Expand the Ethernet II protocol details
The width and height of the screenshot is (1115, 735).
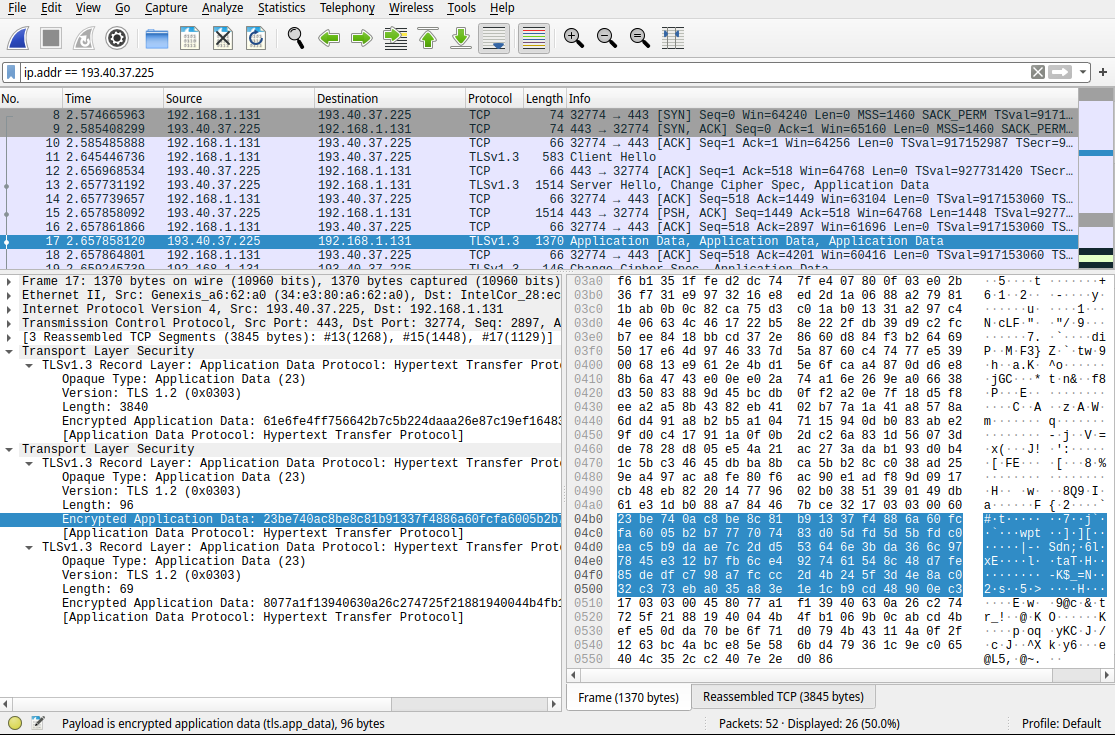[x=10, y=294]
